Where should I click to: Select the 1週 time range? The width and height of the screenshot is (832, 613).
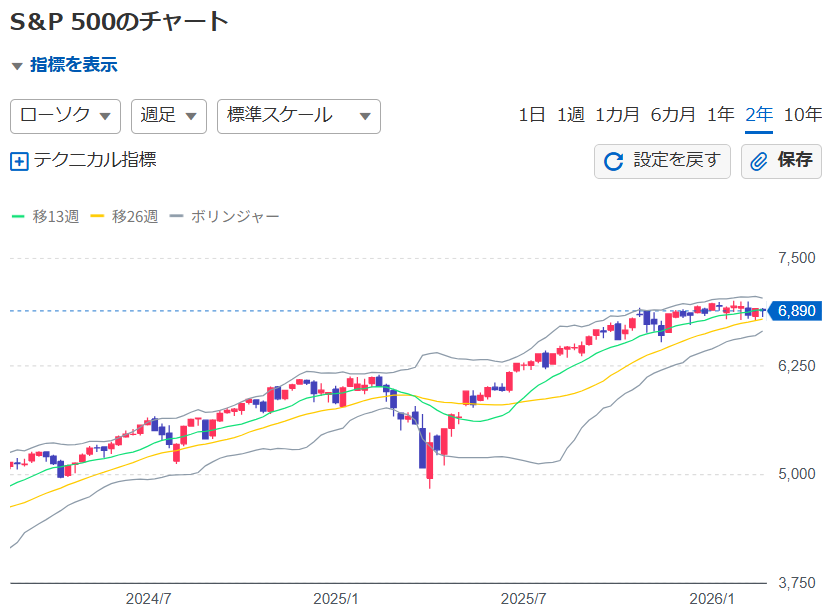tap(570, 115)
